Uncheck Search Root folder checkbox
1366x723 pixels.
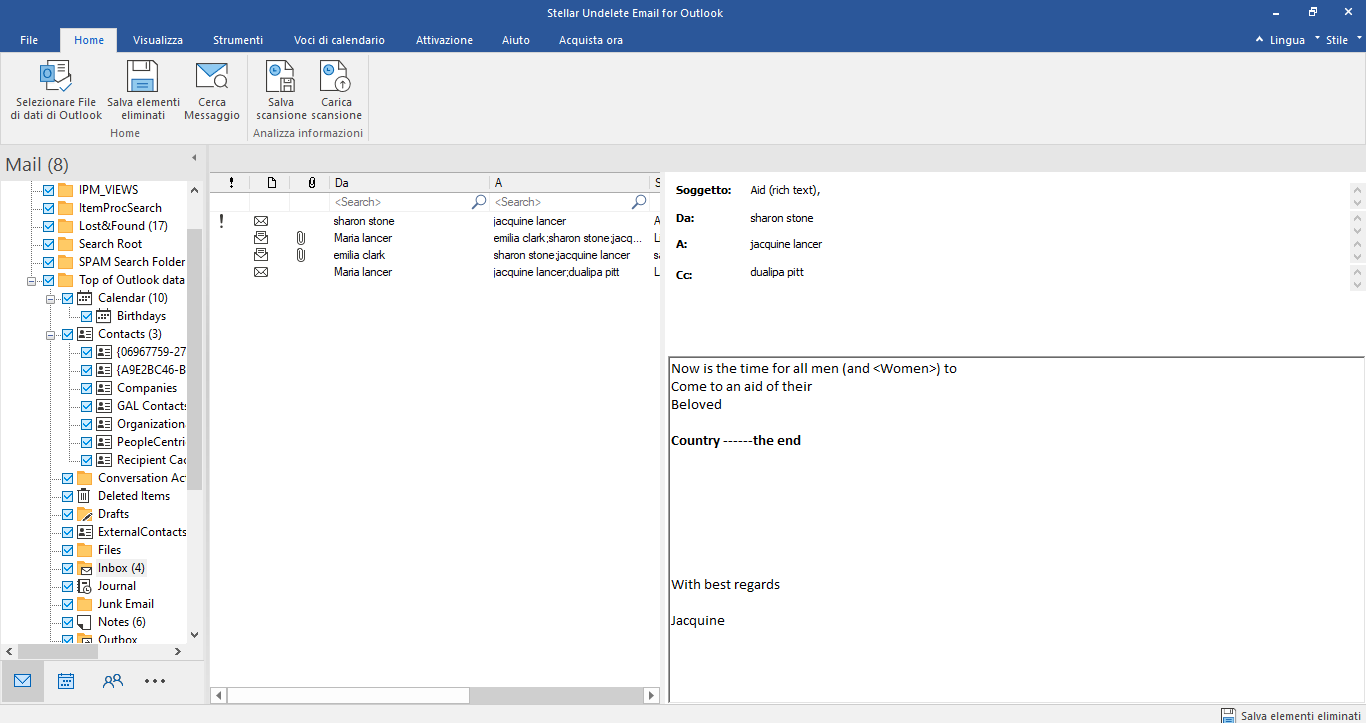click(48, 244)
